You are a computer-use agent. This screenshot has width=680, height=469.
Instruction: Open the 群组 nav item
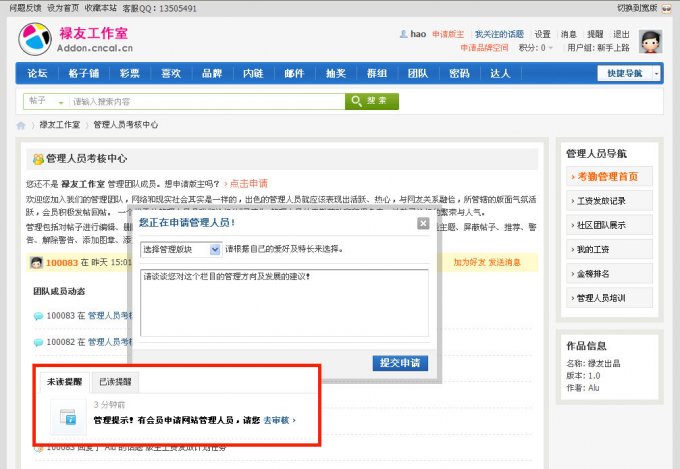coord(377,73)
